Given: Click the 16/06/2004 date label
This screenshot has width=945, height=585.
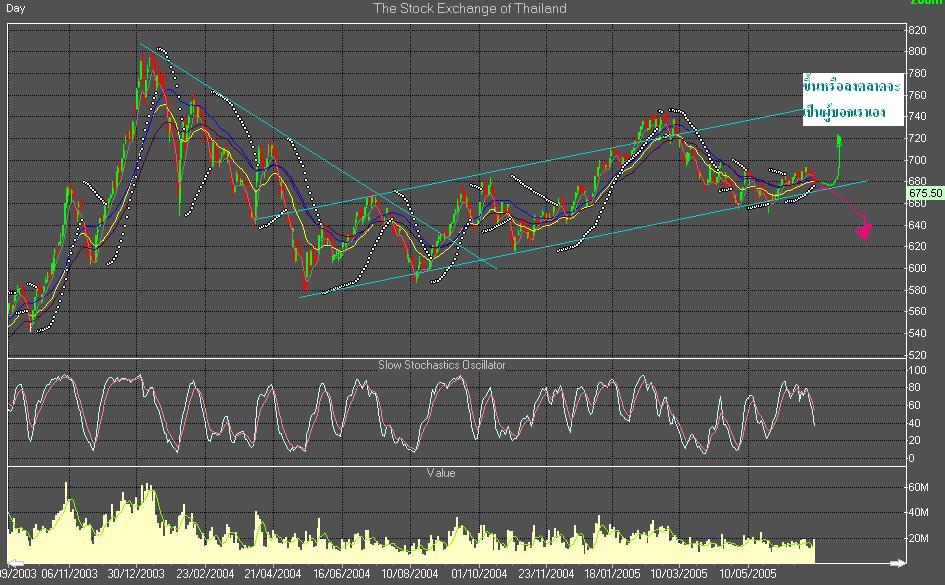Looking at the screenshot, I should [342, 574].
